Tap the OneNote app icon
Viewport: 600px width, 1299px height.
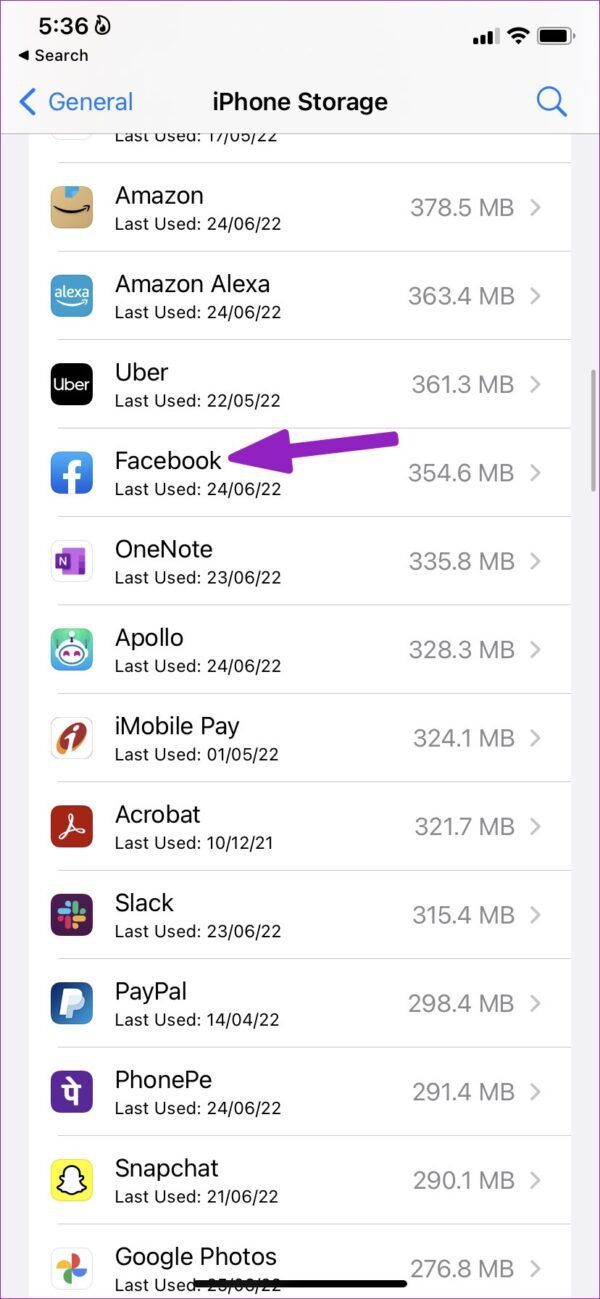pyautogui.click(x=72, y=561)
